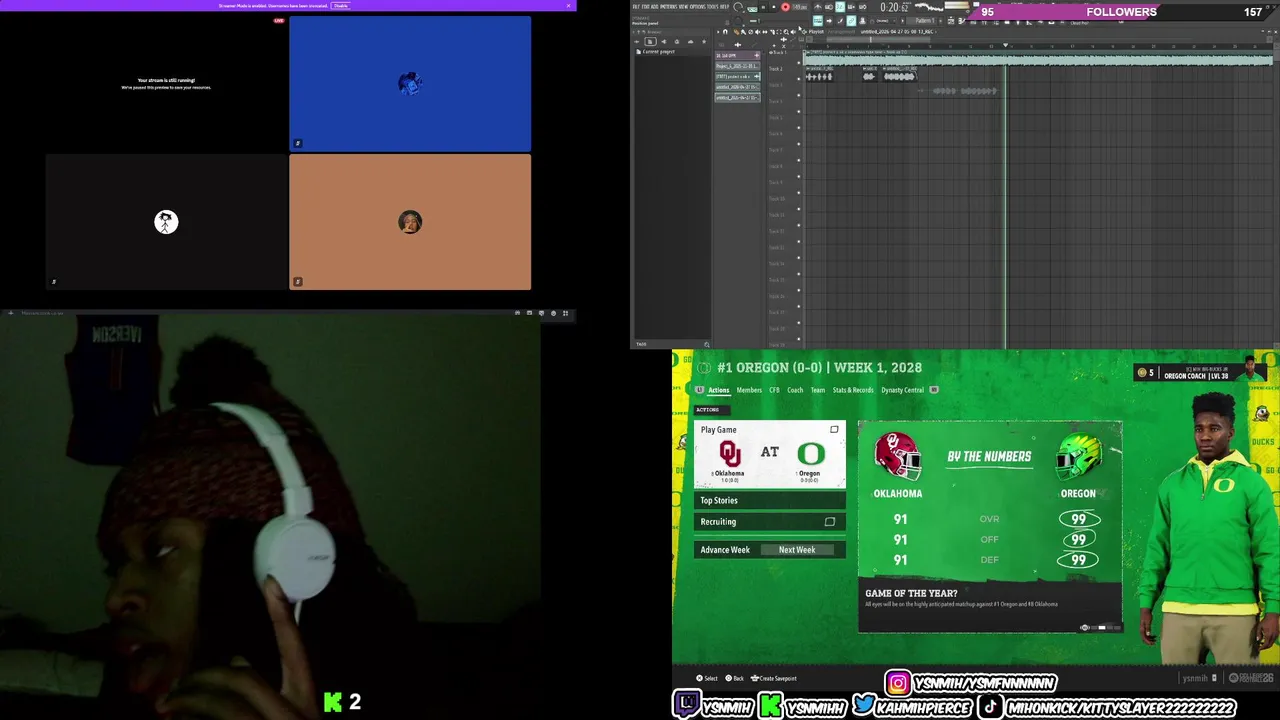1280x720 pixels.
Task: Click the tan participant tile avatar
Action: pos(410,222)
